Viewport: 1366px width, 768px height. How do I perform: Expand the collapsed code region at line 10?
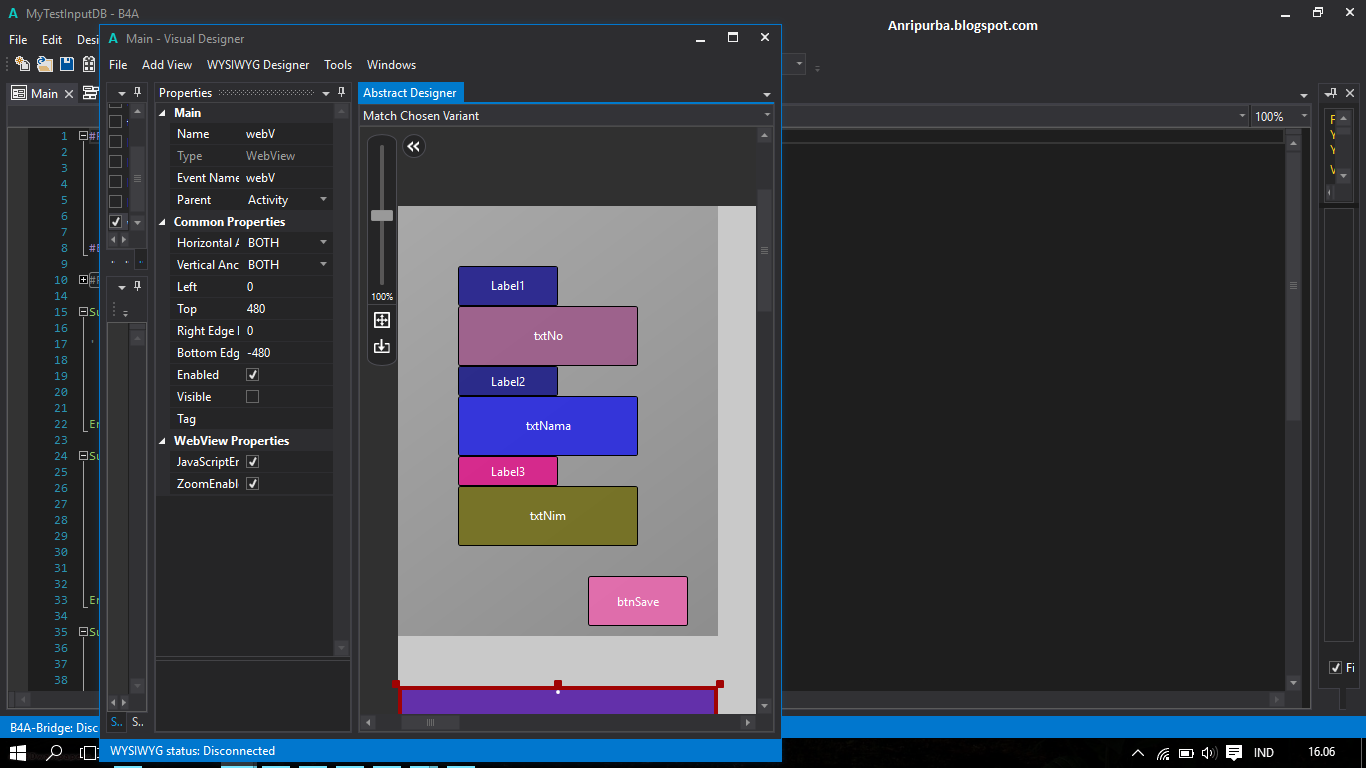[82, 280]
